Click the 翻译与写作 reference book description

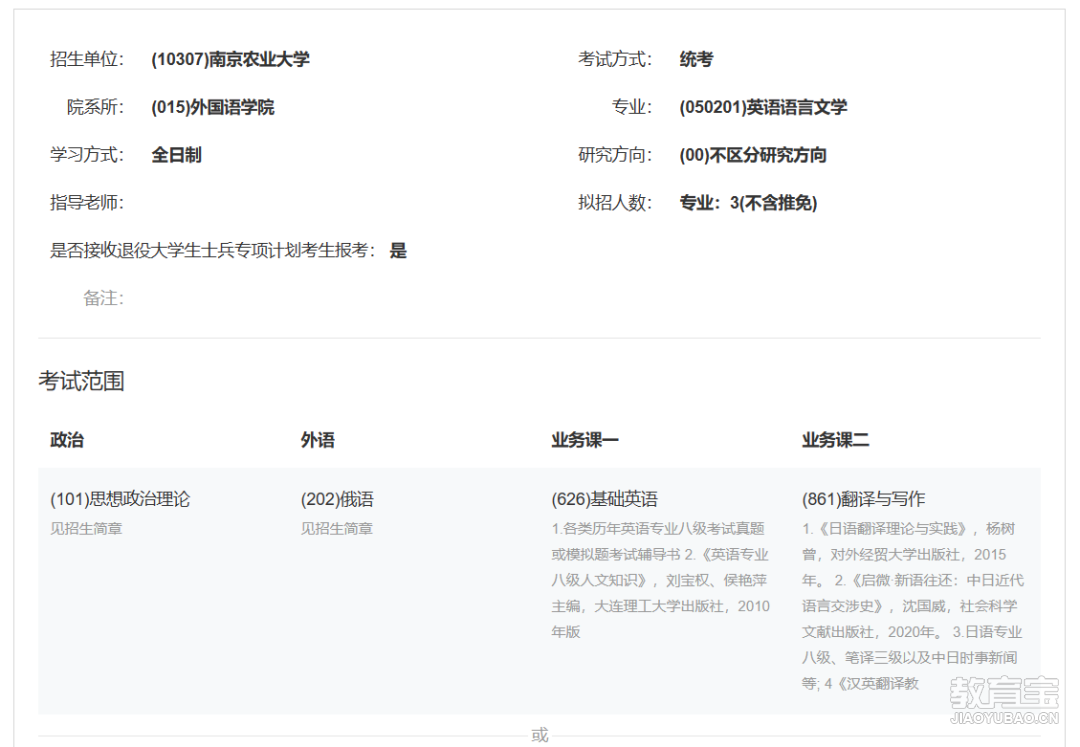(913, 606)
